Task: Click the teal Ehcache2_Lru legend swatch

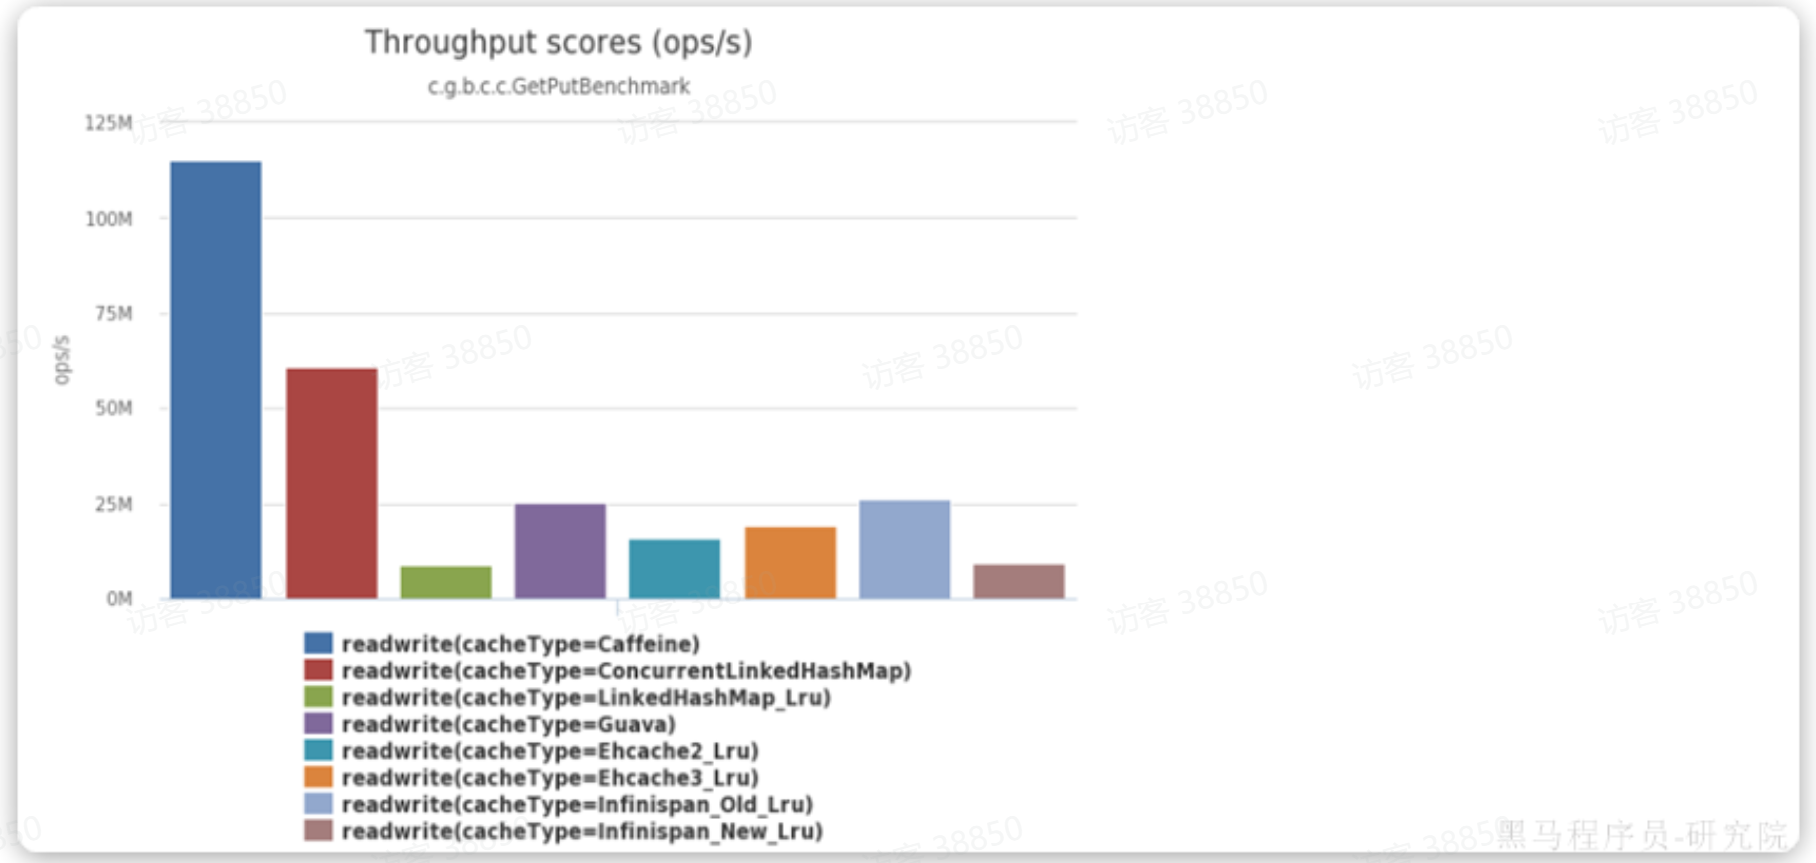Action: pyautogui.click(x=318, y=750)
